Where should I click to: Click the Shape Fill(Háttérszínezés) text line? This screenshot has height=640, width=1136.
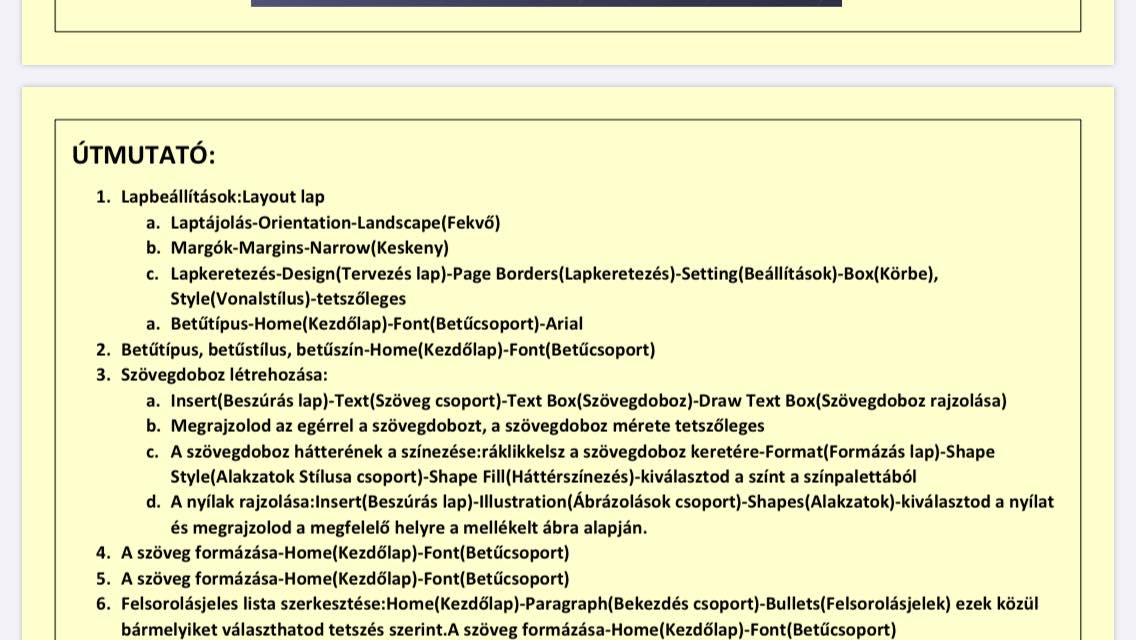coord(543,477)
